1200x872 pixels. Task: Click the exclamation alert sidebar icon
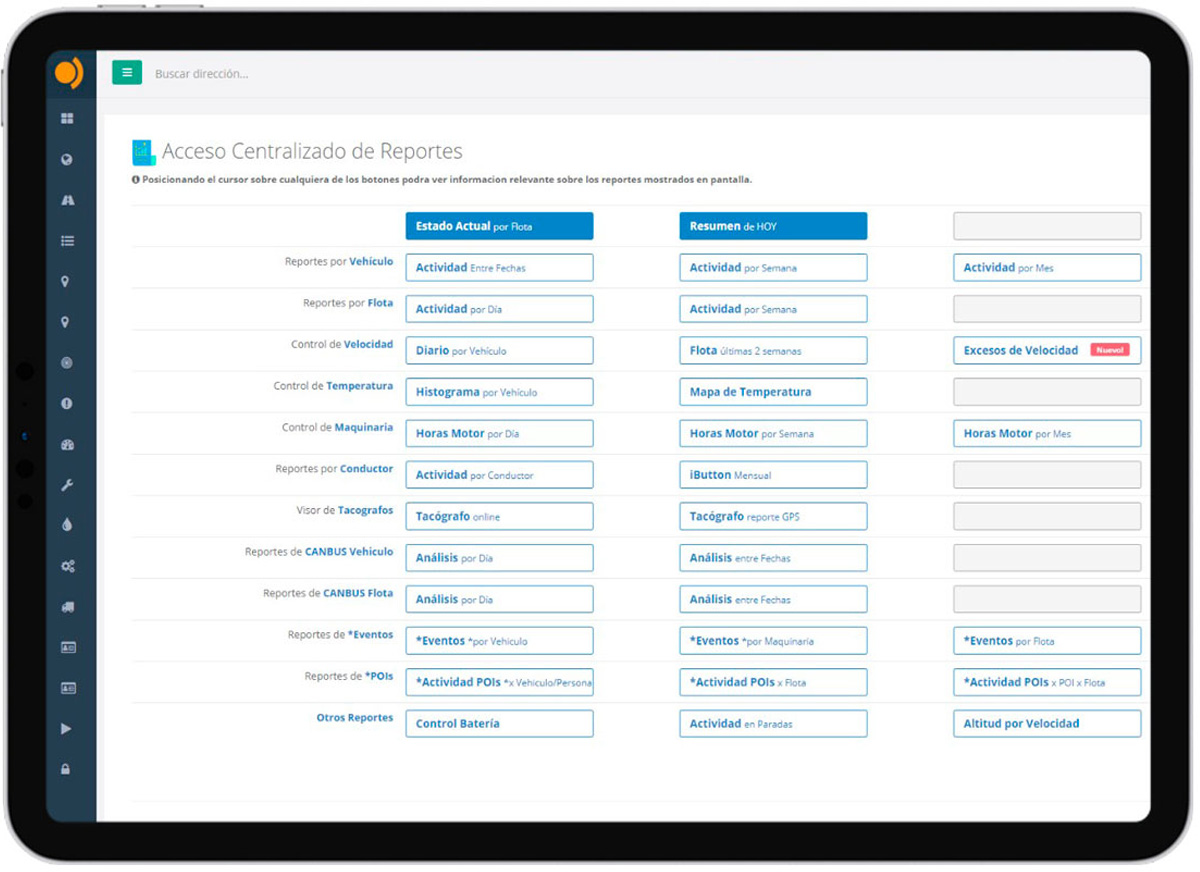point(67,404)
